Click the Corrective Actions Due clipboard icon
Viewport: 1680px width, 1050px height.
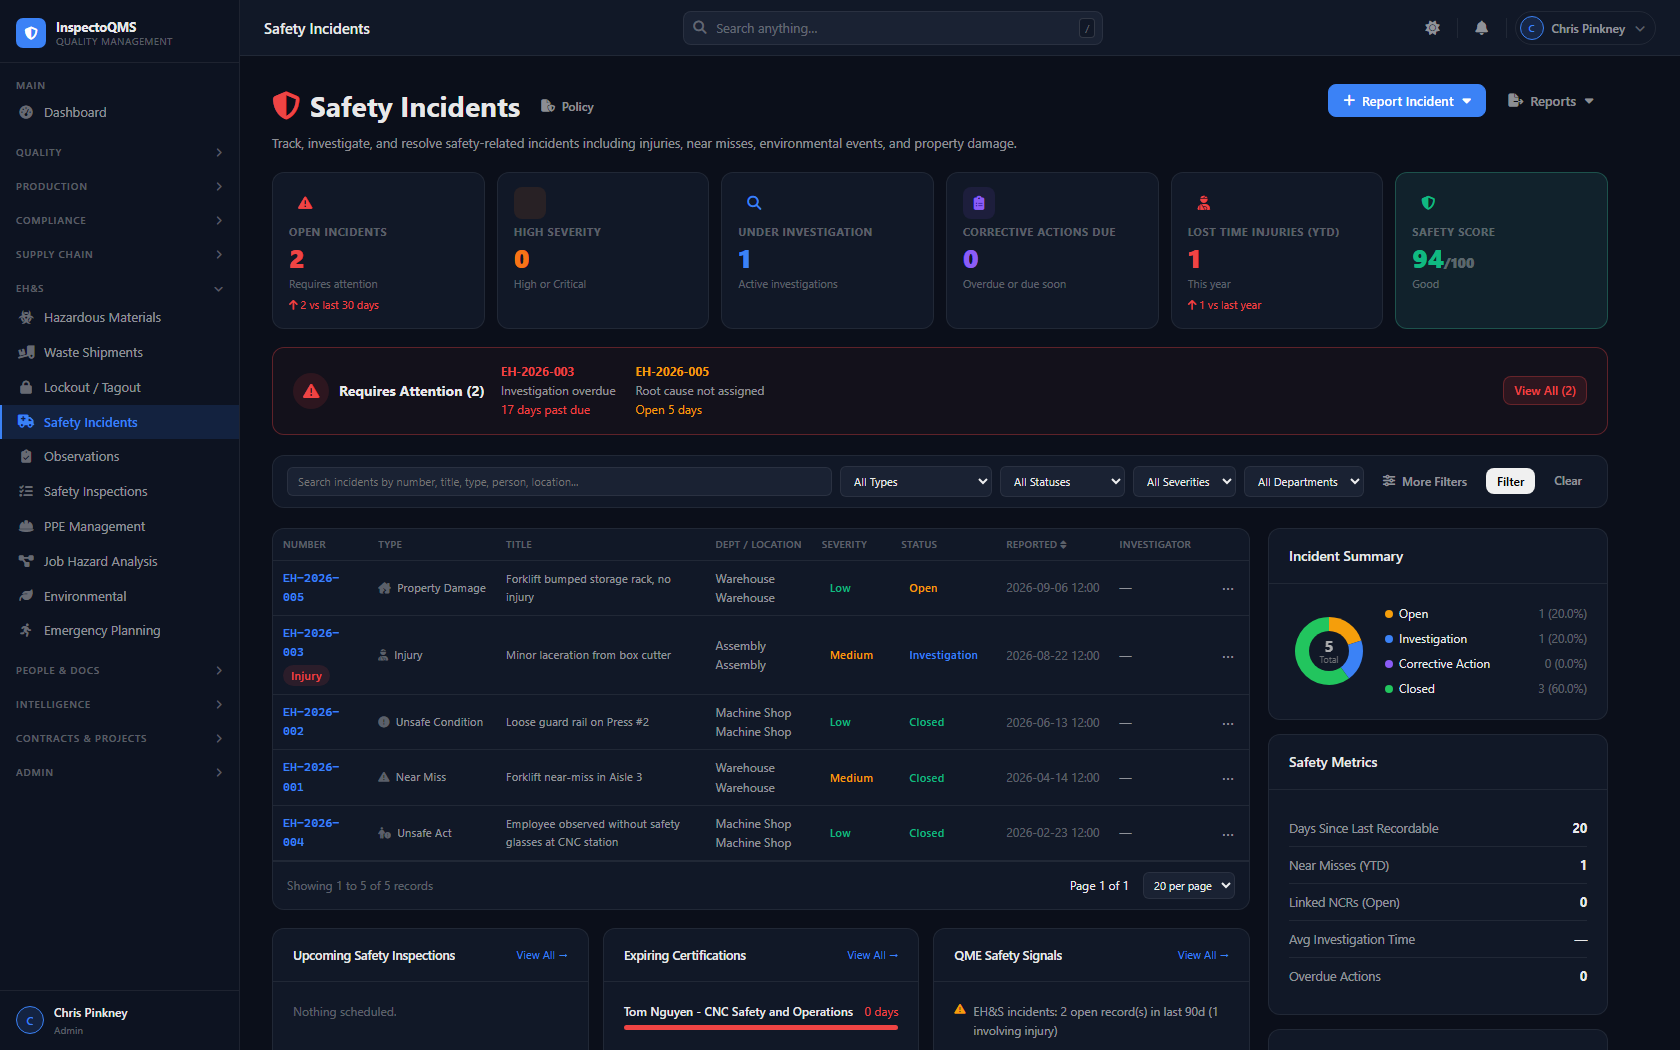[979, 203]
